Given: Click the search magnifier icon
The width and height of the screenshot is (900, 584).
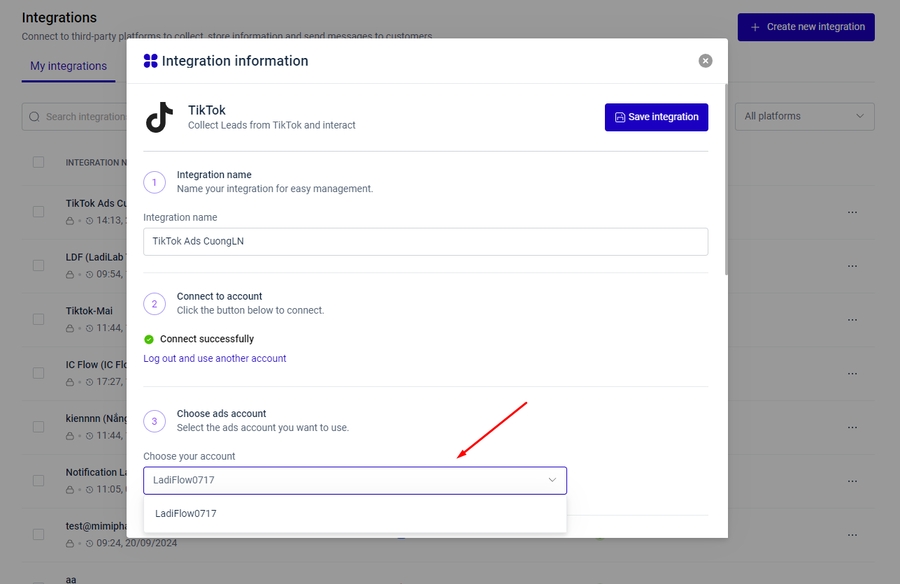Looking at the screenshot, I should pos(35,117).
